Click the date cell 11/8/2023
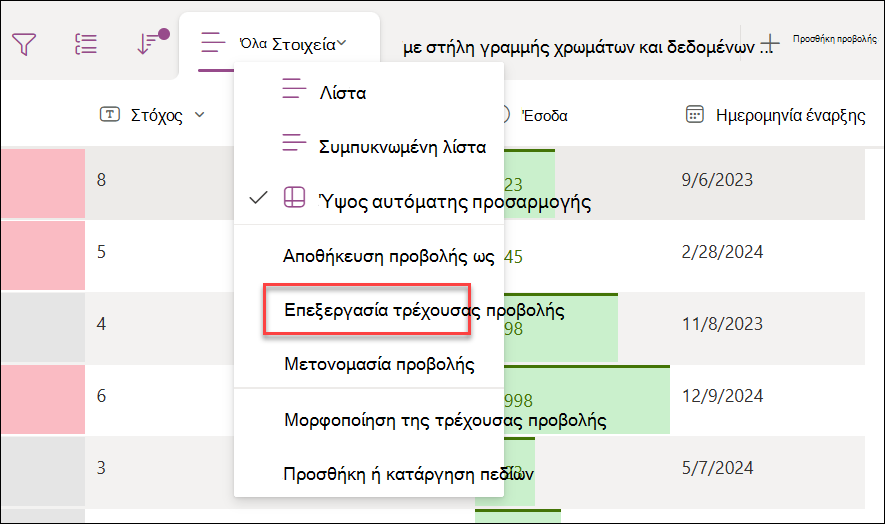The height and width of the screenshot is (524, 885). (x=722, y=324)
